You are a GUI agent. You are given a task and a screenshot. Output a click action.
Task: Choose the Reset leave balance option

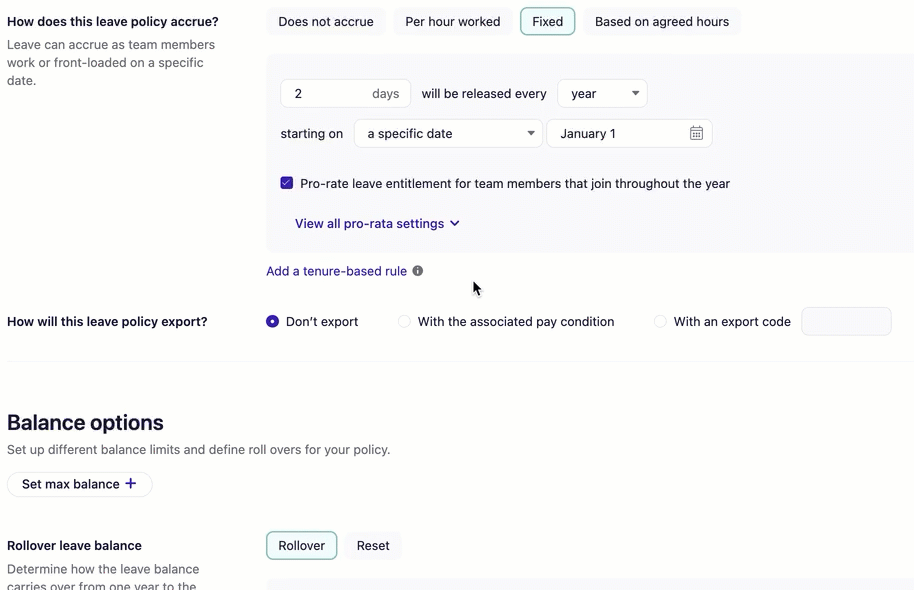pos(373,546)
